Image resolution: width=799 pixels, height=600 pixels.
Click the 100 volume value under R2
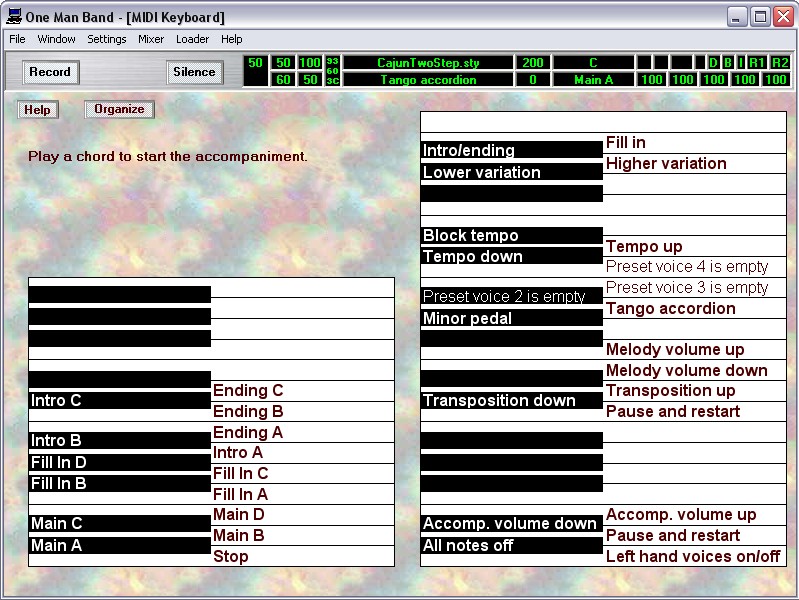[776, 80]
